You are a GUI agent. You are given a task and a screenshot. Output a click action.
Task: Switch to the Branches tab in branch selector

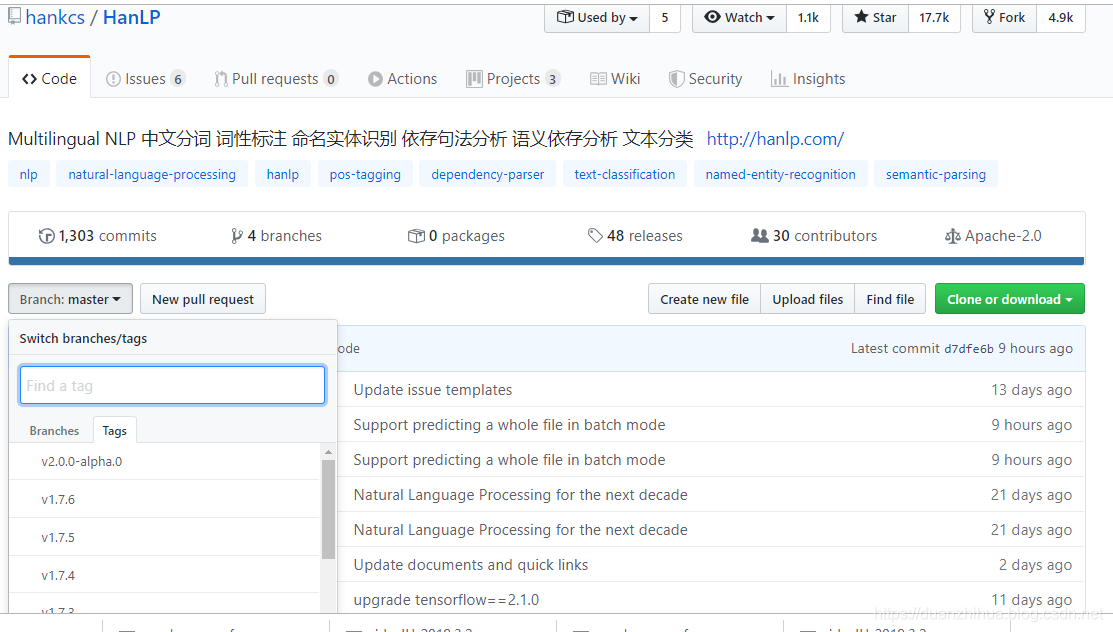pyautogui.click(x=54, y=430)
